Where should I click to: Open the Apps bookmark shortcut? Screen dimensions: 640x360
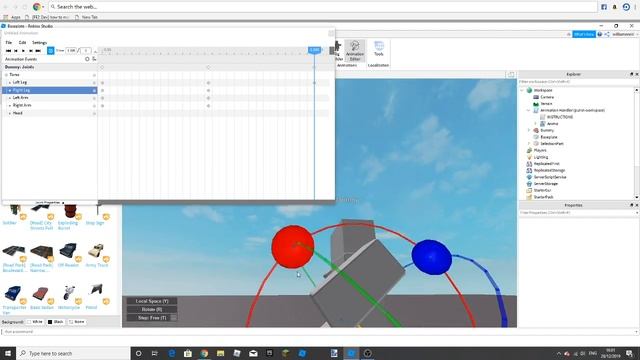point(12,17)
